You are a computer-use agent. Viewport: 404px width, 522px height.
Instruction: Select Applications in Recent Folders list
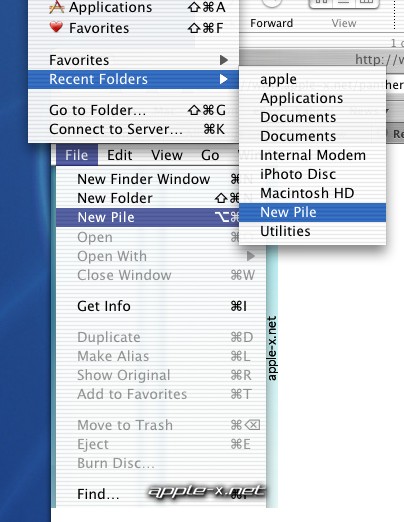pos(312,98)
